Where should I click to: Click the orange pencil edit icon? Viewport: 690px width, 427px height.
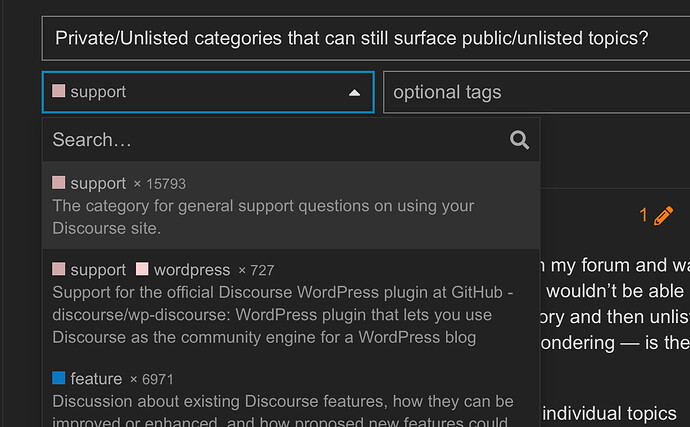coord(663,215)
